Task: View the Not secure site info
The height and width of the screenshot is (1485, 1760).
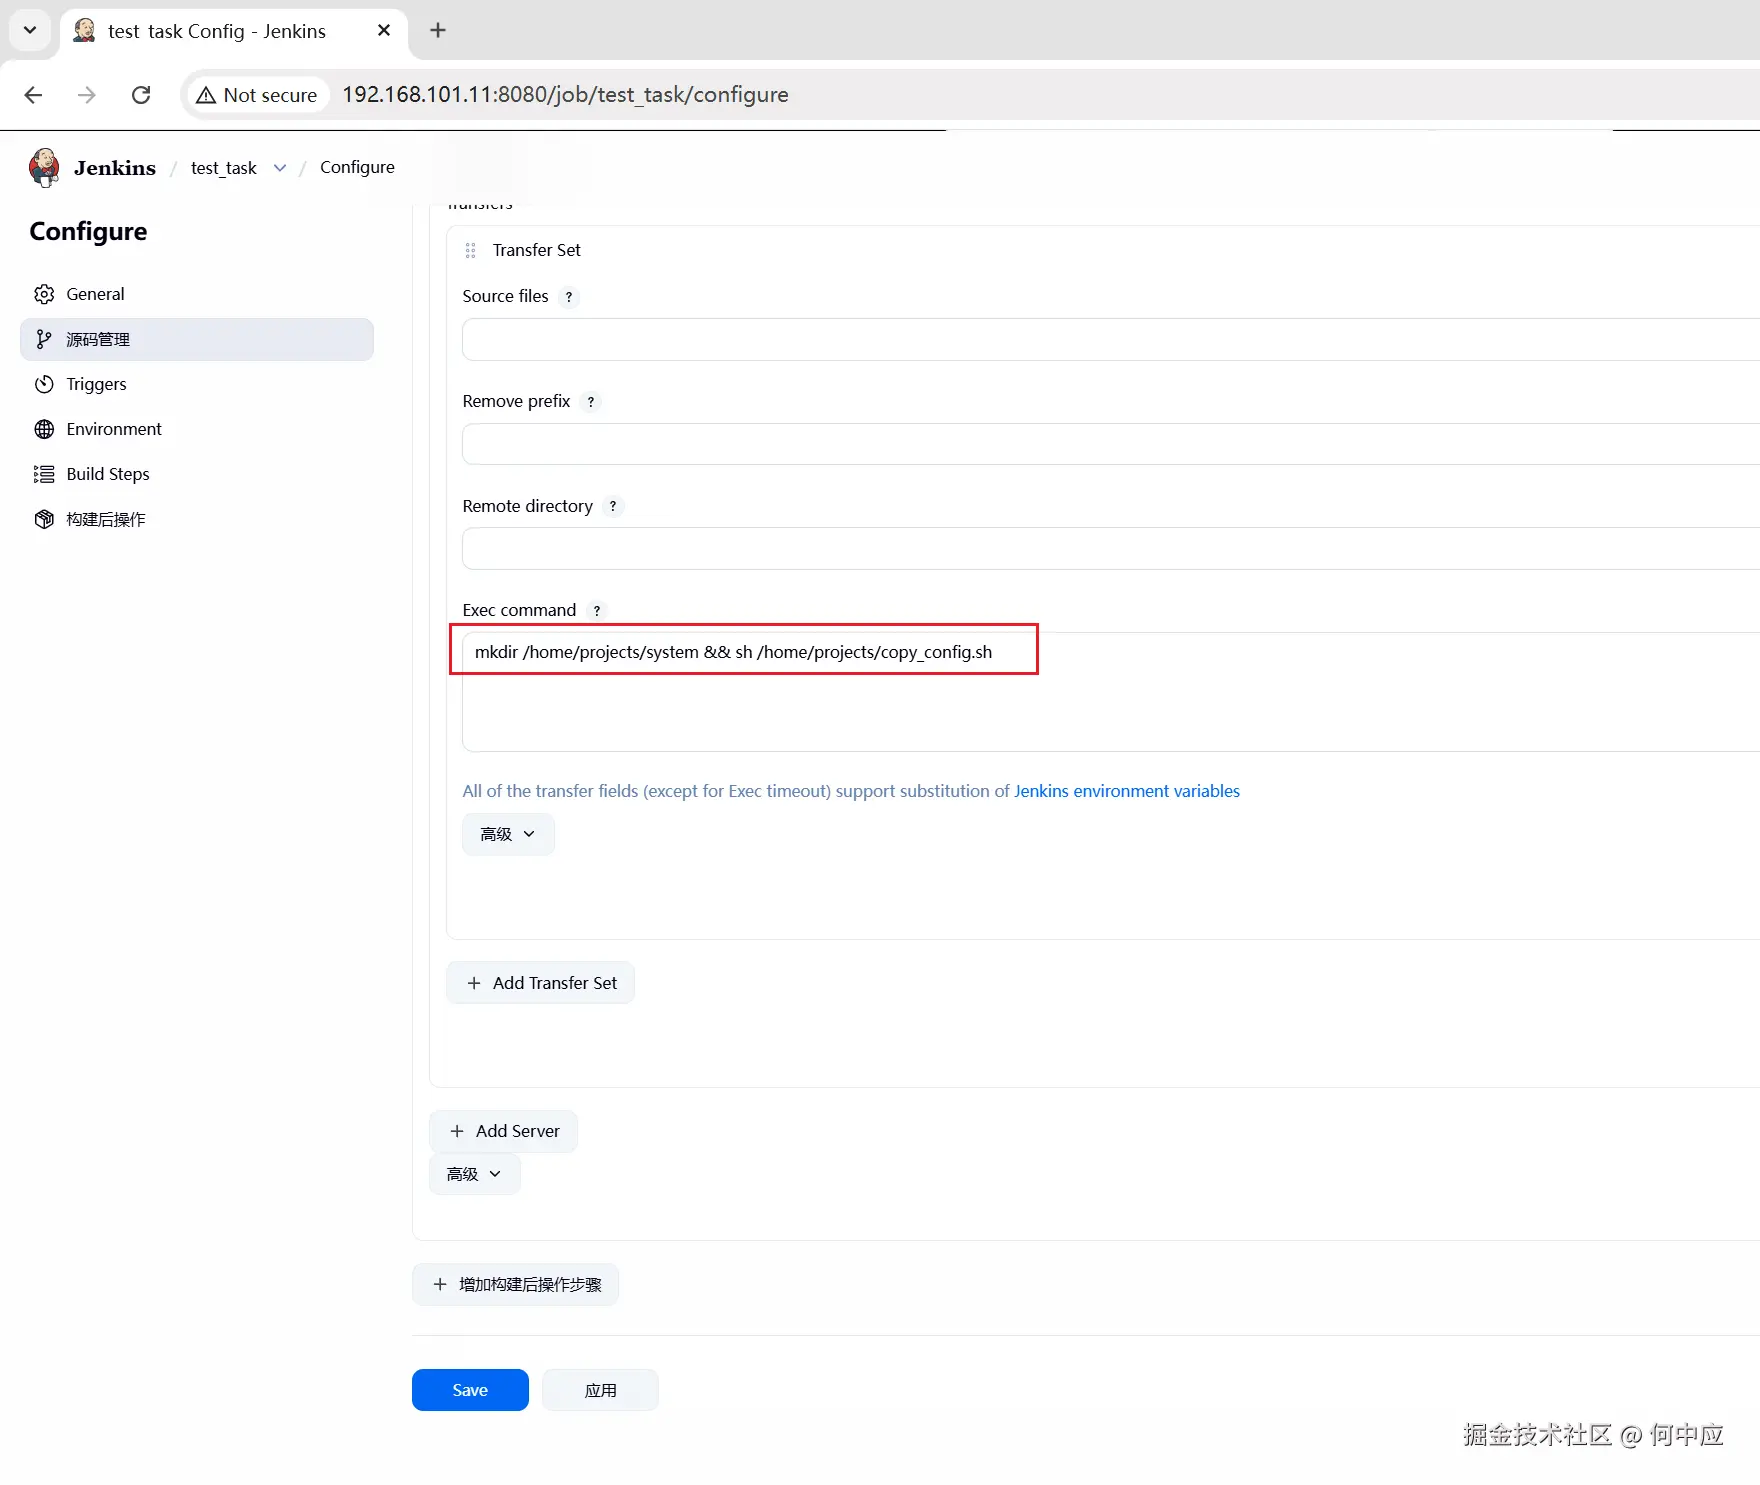Action: tap(257, 95)
